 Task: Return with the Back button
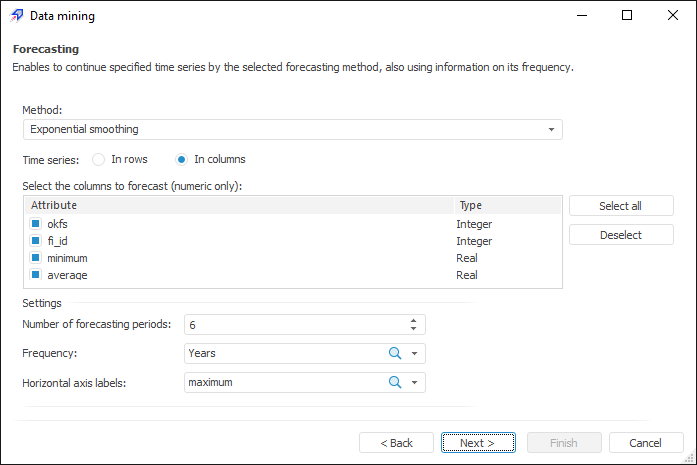click(x=394, y=443)
